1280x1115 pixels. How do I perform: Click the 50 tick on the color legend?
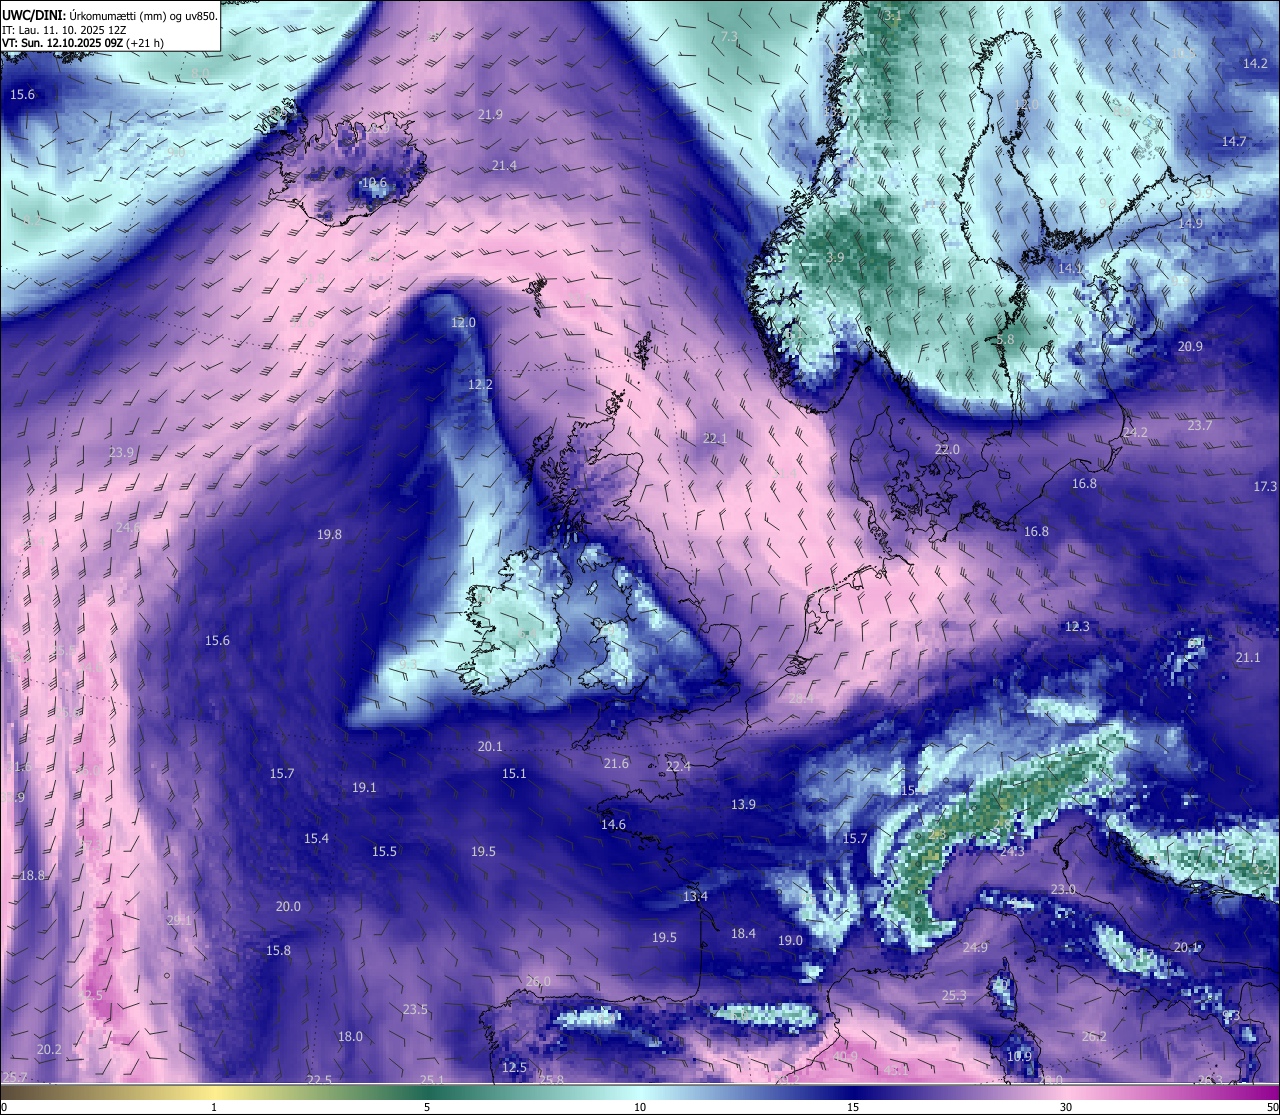(x=1272, y=1107)
